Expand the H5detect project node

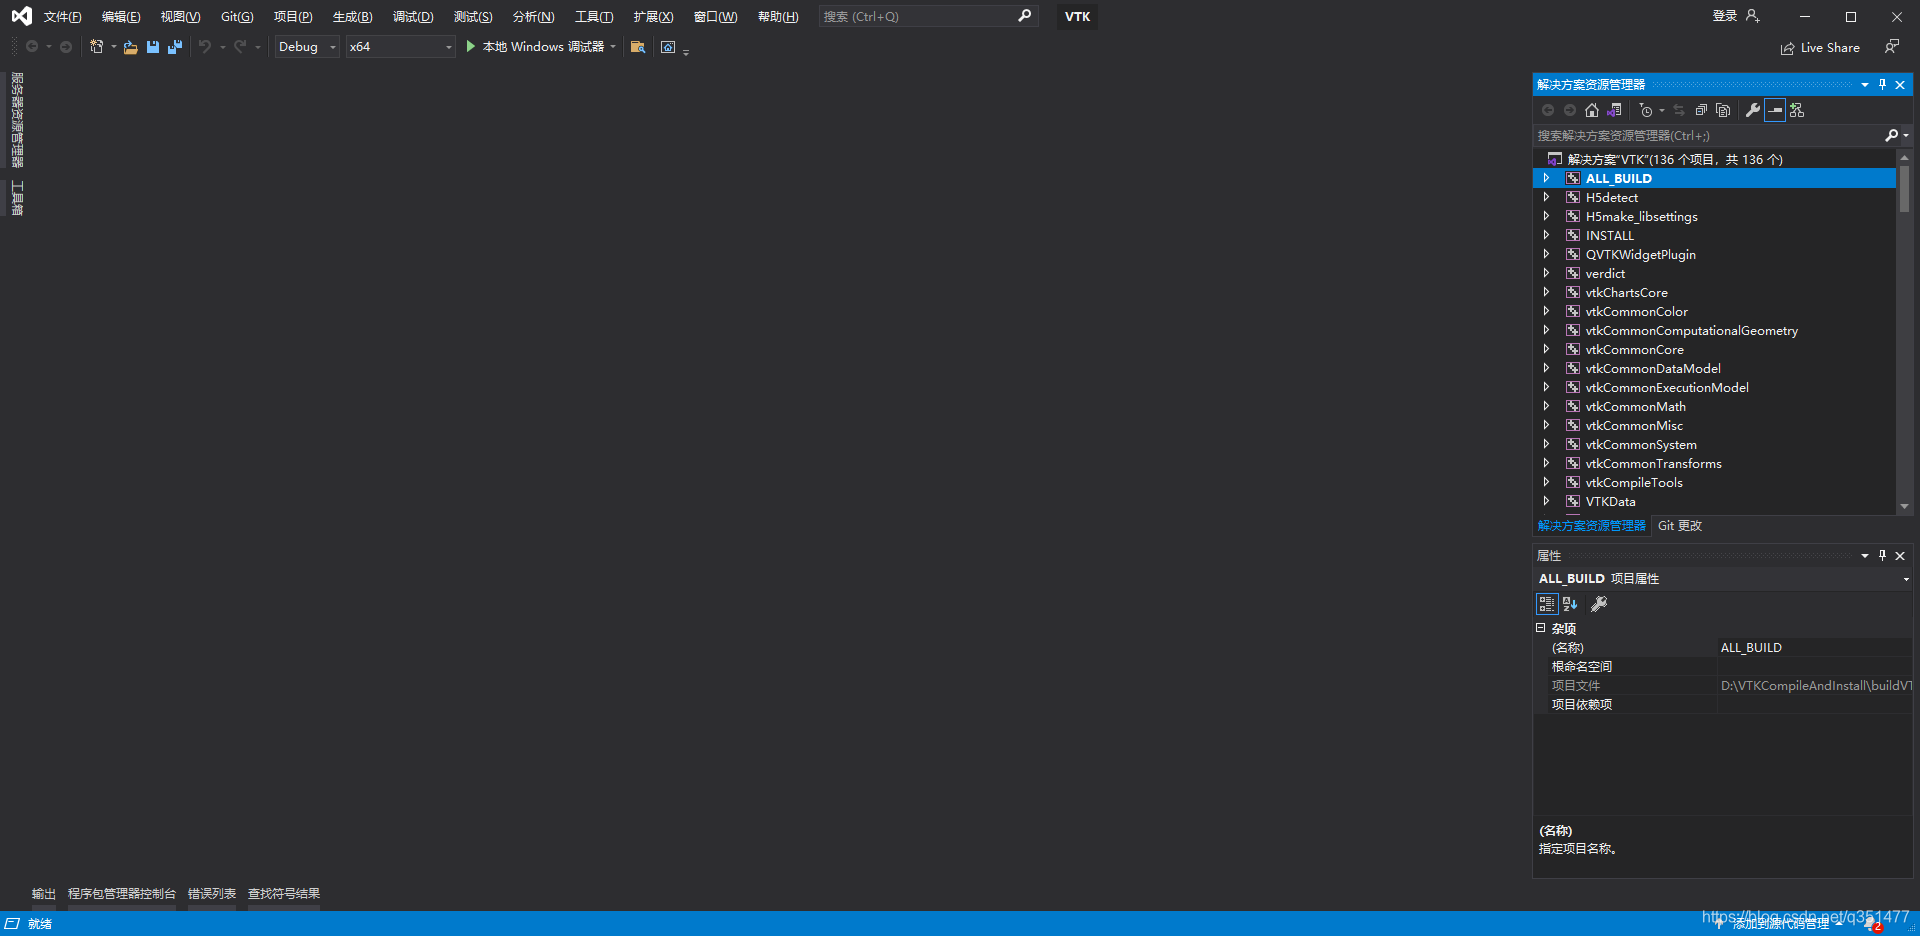coord(1546,197)
